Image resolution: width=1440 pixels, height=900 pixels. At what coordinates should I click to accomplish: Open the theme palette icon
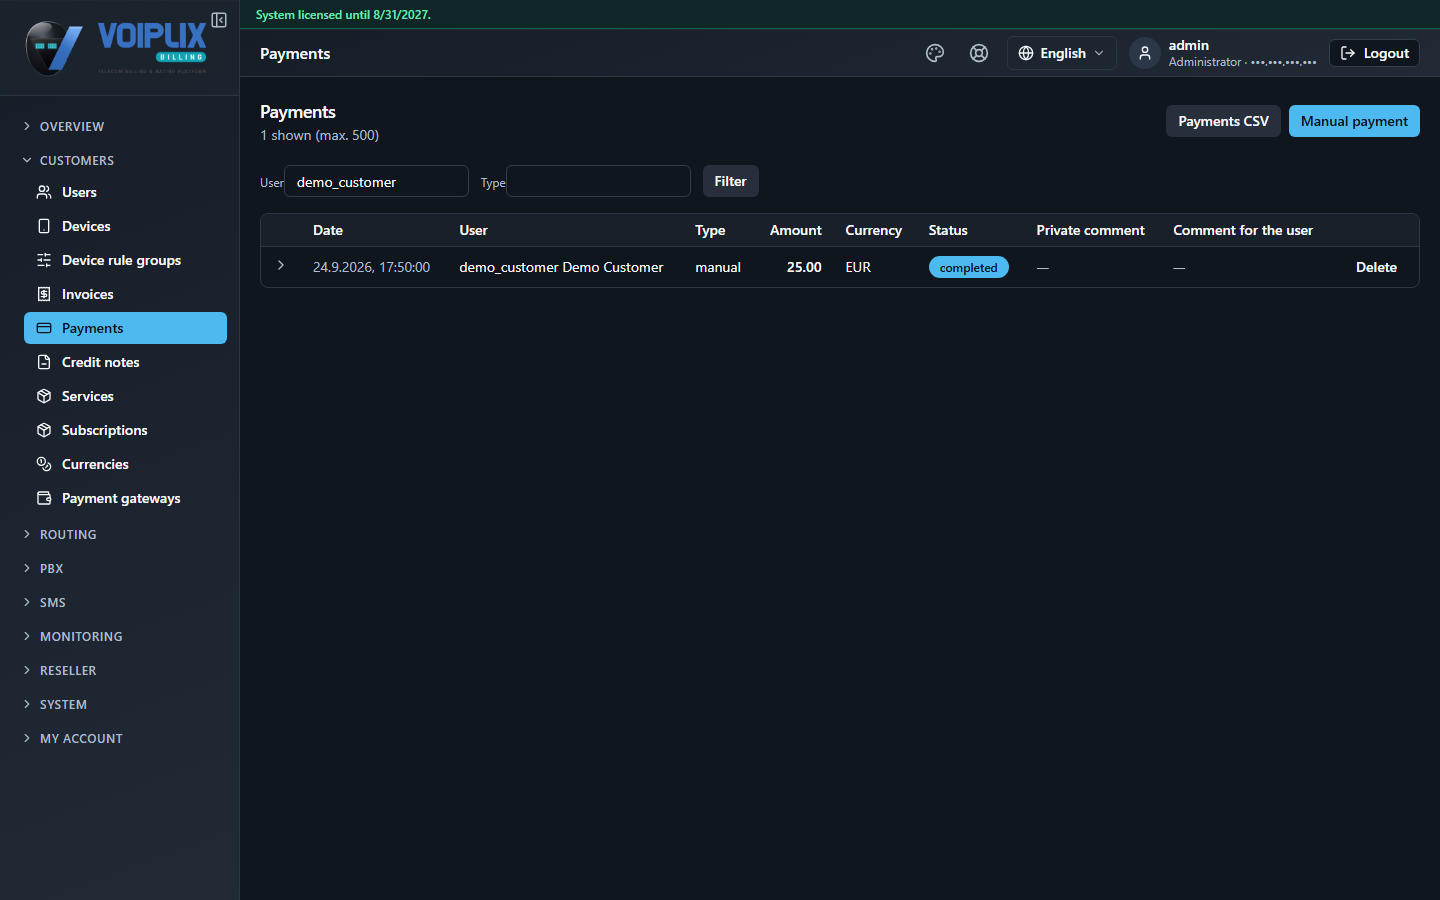pos(935,53)
